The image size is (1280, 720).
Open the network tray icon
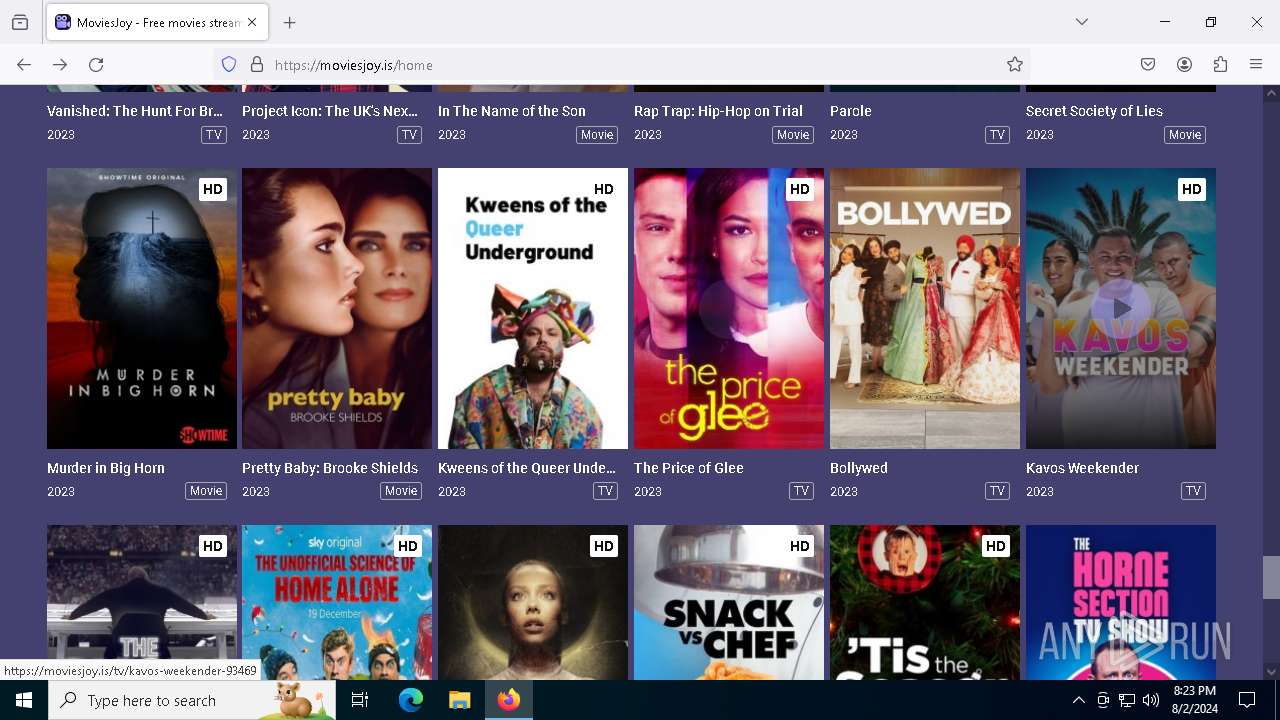[x=1127, y=700]
